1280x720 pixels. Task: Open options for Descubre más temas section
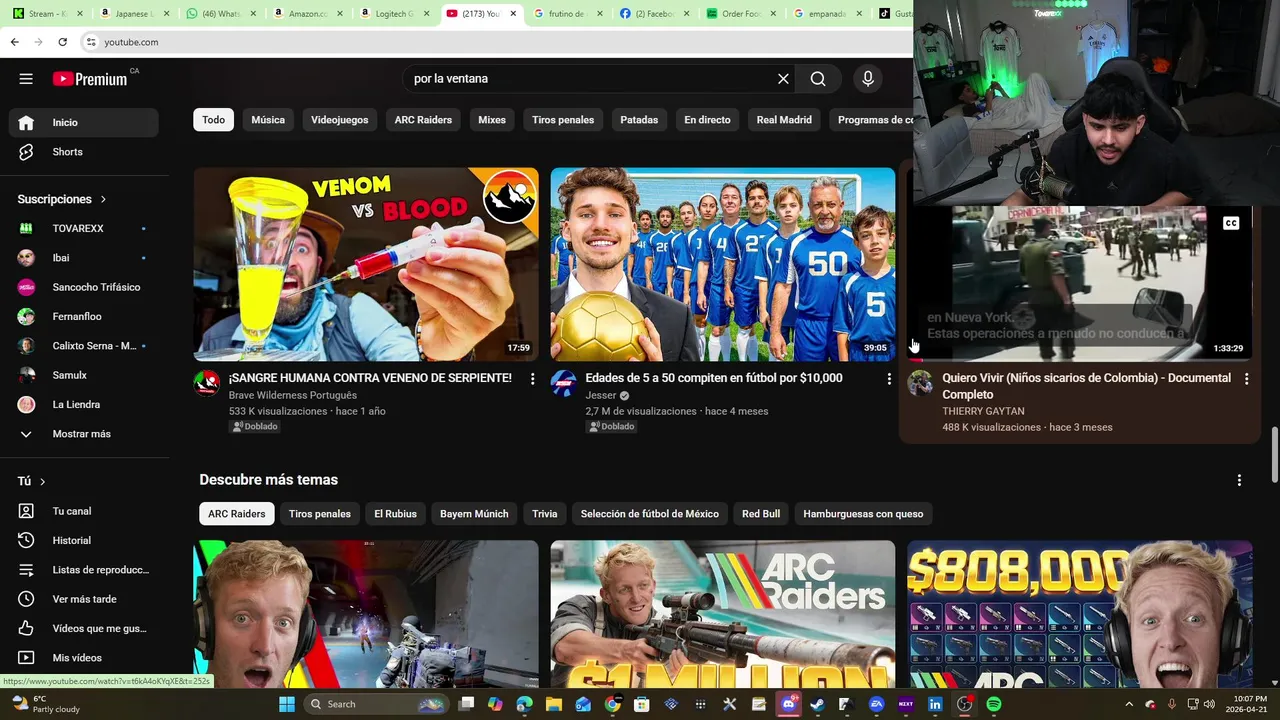(x=1239, y=480)
